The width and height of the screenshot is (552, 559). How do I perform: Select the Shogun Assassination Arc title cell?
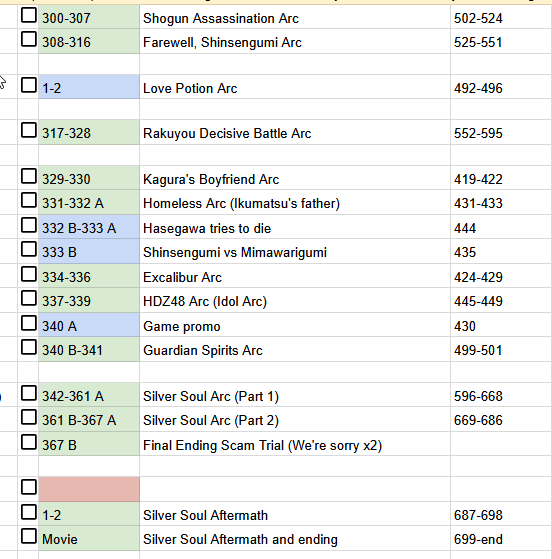coord(295,17)
